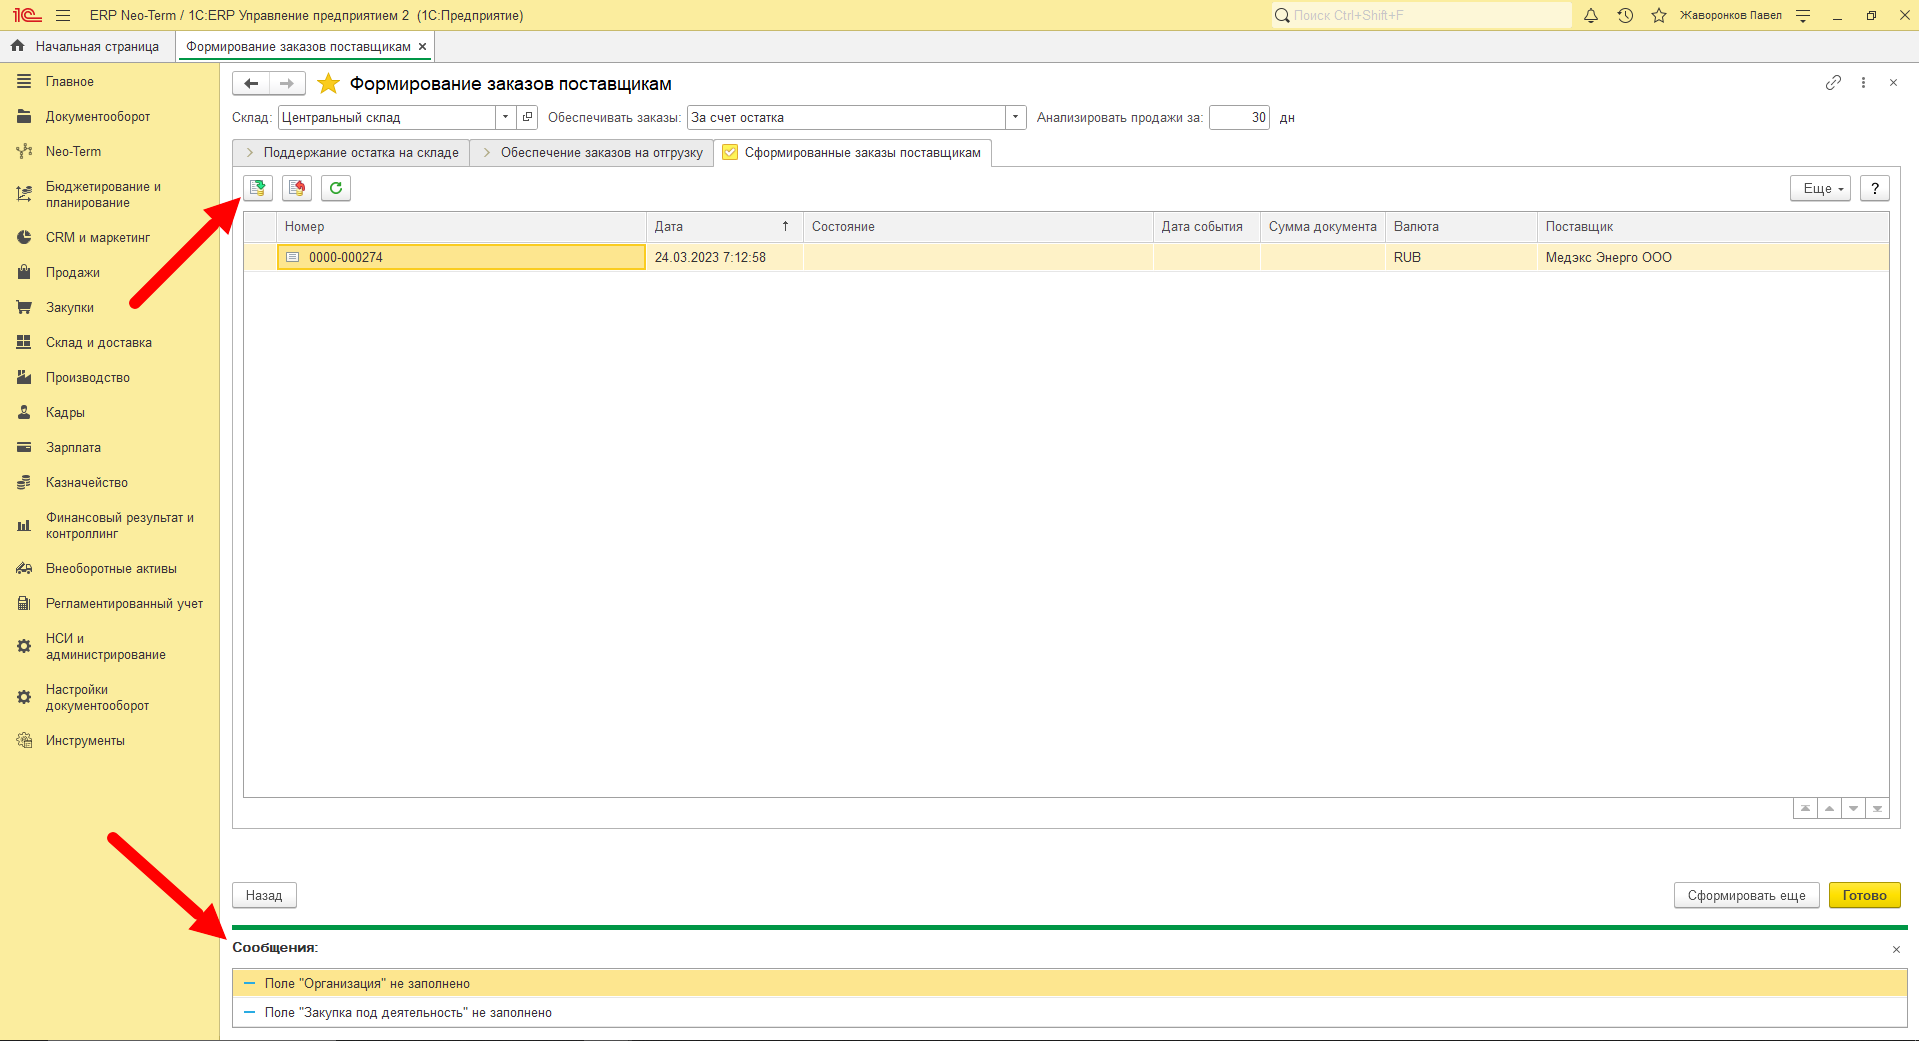Screen dimensions: 1919x1041
Task: Open the Инструменты section
Action: point(85,741)
